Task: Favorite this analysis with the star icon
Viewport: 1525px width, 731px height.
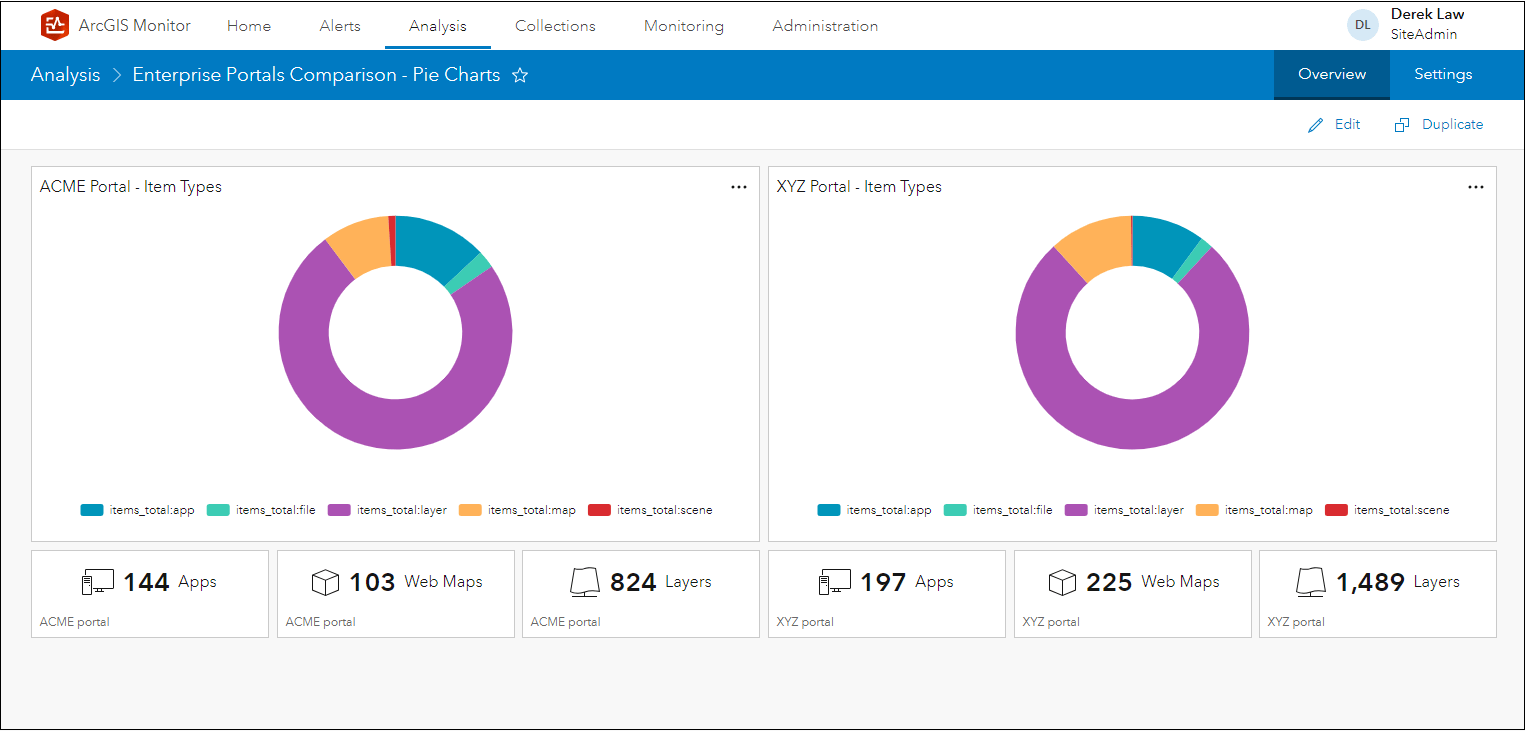Action: 520,75
